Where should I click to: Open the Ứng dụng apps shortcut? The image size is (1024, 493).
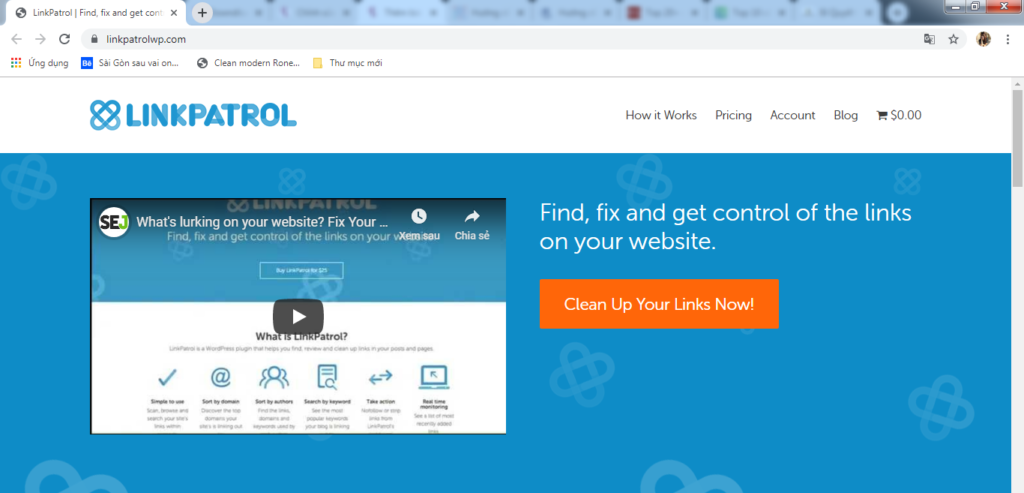point(40,63)
